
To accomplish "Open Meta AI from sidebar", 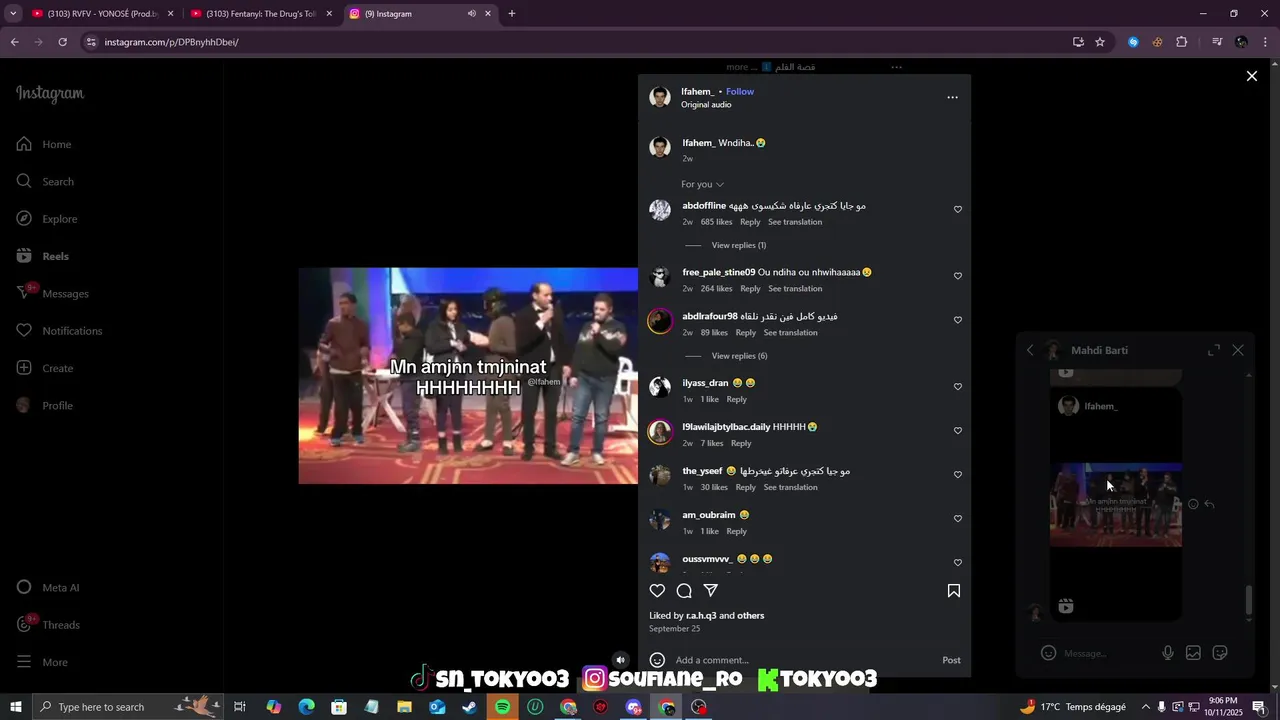I will [x=48, y=587].
